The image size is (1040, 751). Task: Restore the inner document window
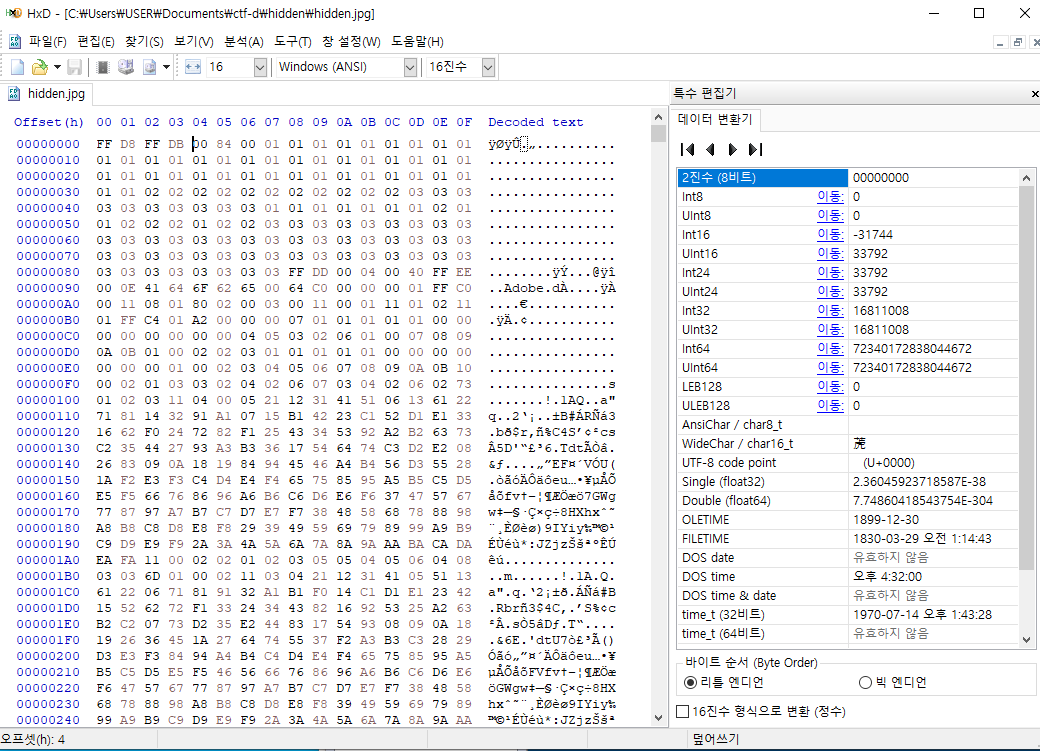coord(1017,42)
